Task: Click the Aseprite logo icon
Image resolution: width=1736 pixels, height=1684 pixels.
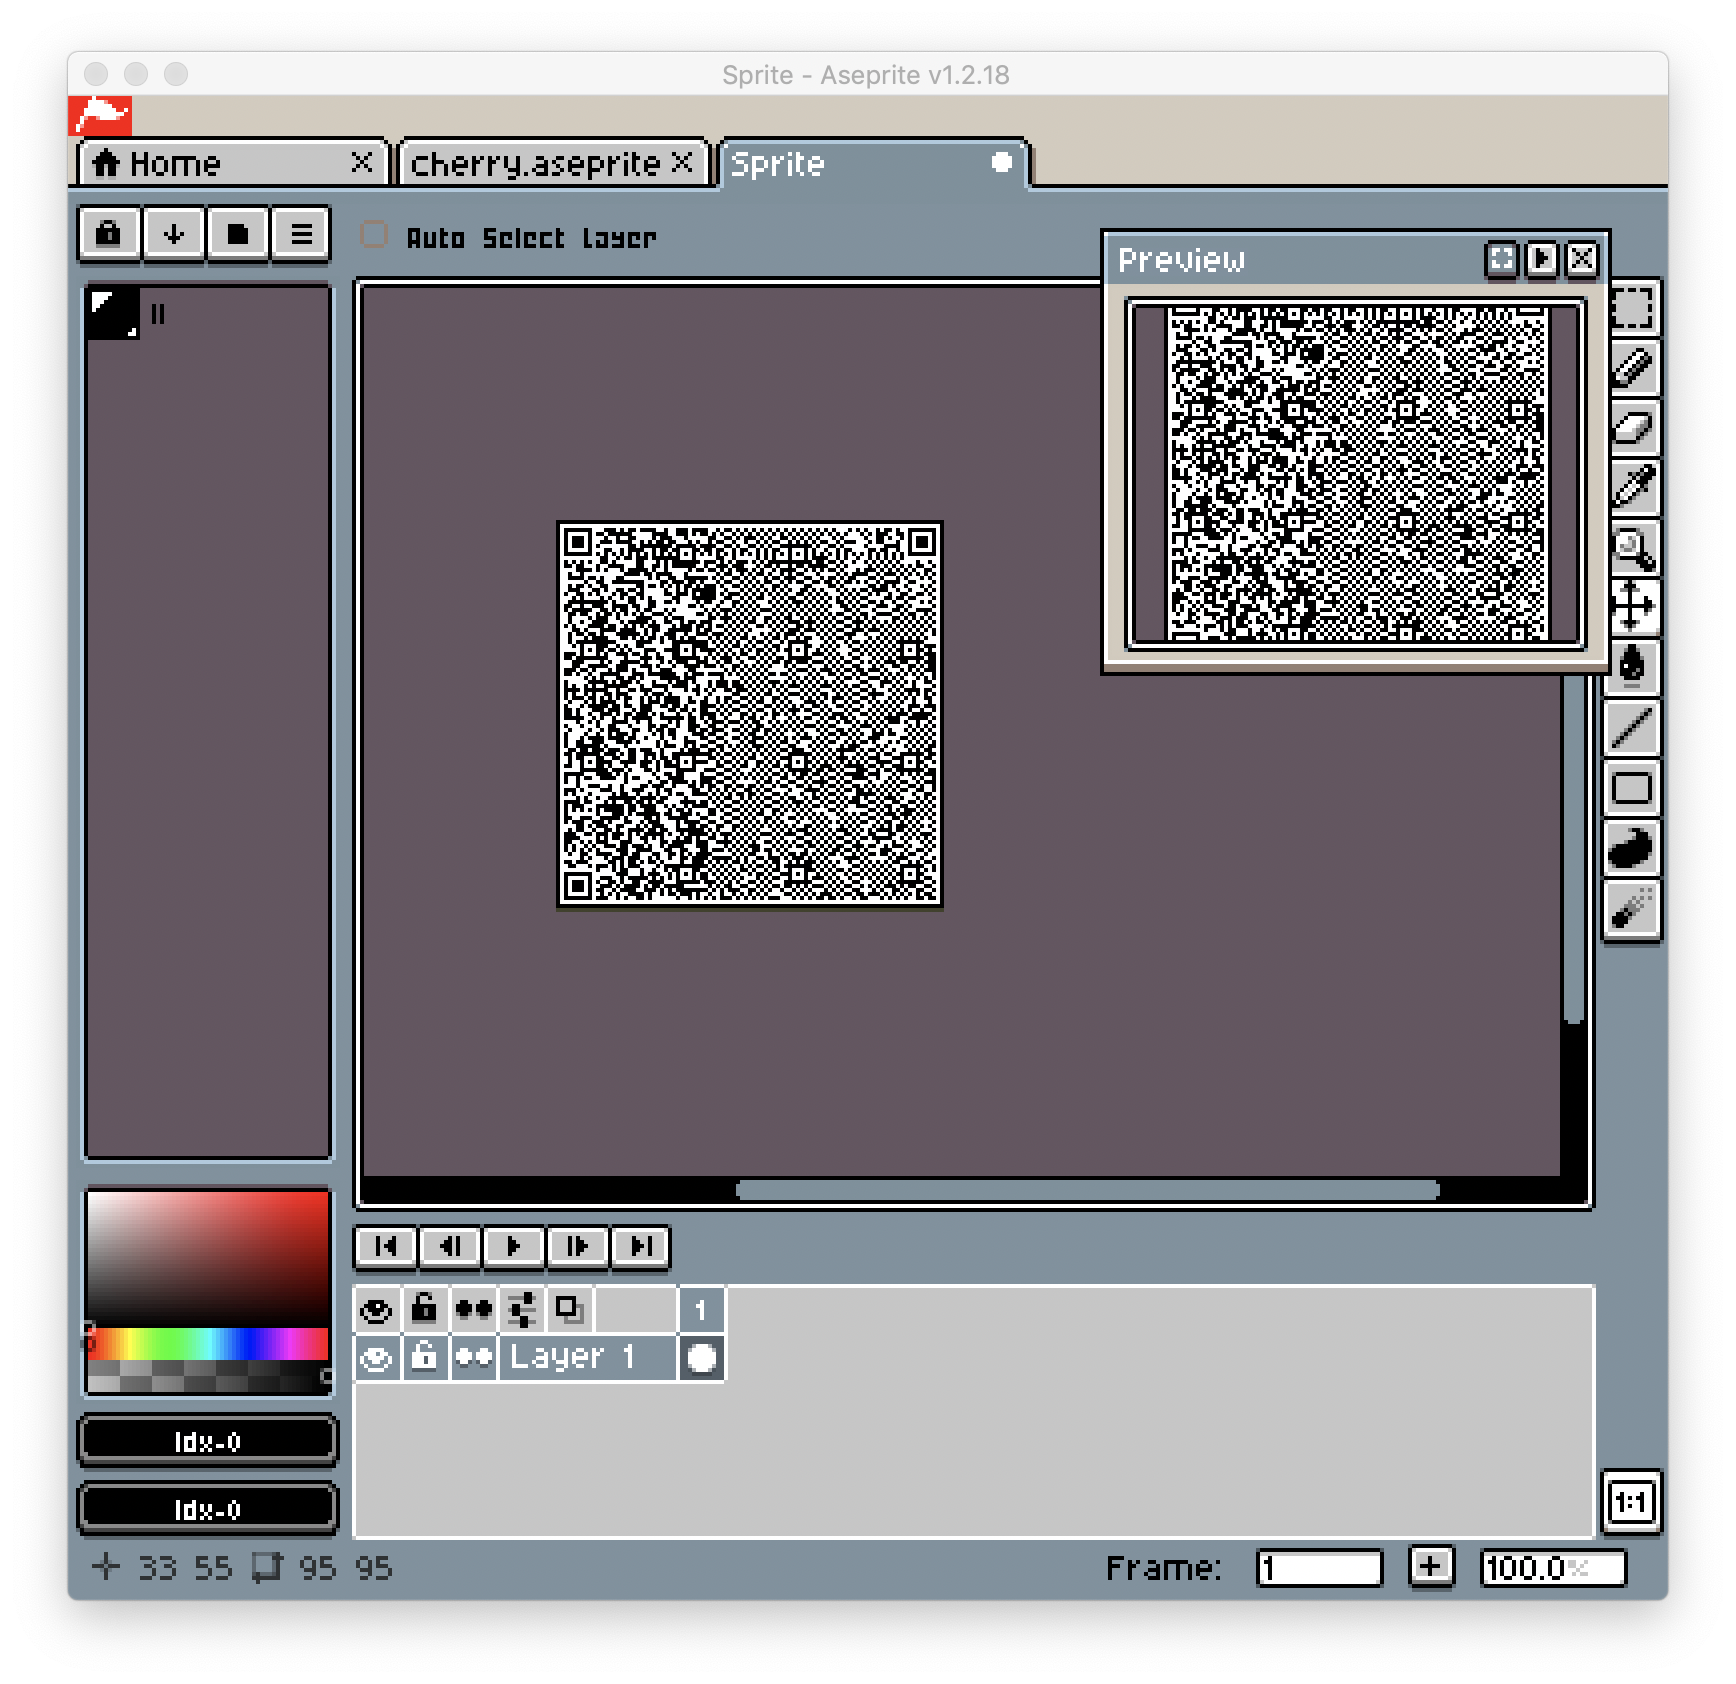Action: 100,116
